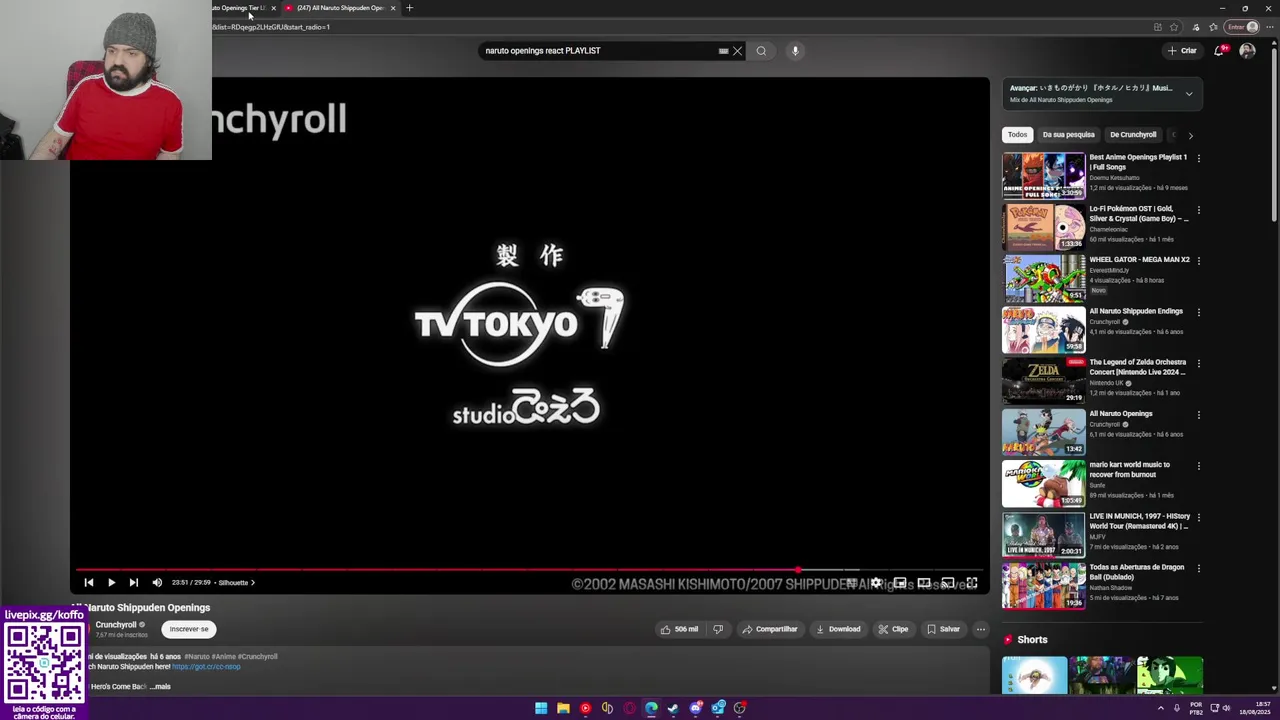Viewport: 1280px width, 720px height.
Task: Select the De Crunchyroll chip
Action: tap(1133, 135)
